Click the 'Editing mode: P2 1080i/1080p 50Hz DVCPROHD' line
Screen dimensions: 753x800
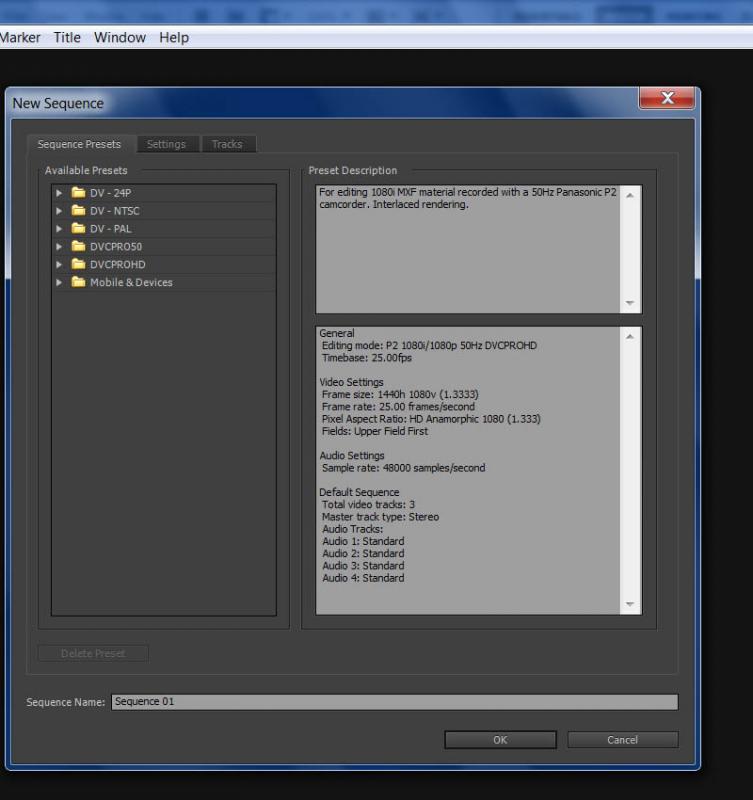point(430,345)
